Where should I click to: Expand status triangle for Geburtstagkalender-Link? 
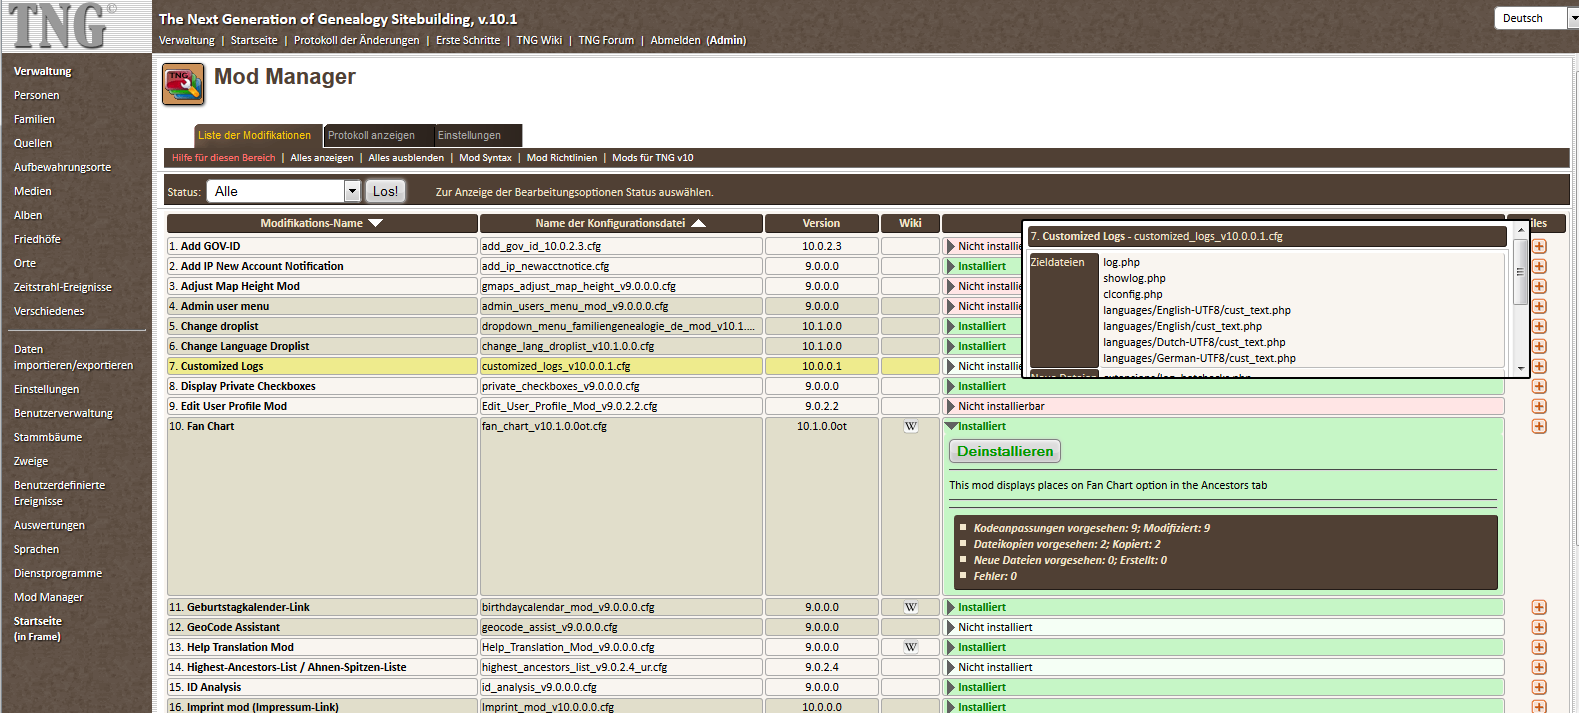pyautogui.click(x=950, y=607)
